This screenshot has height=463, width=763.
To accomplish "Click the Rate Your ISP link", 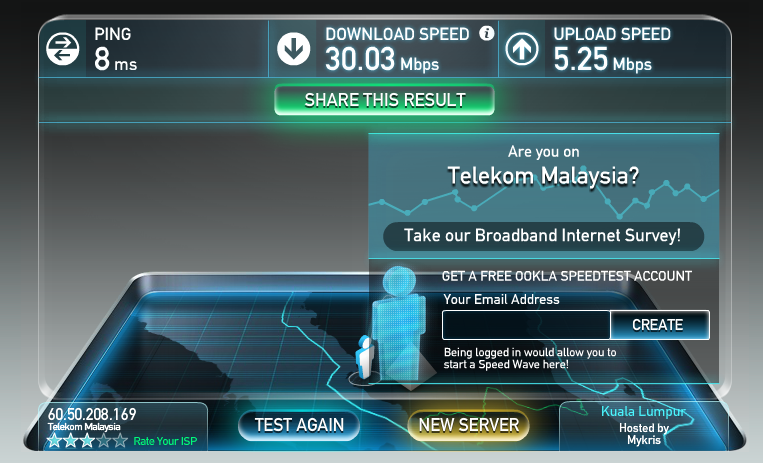I will pyautogui.click(x=165, y=441).
